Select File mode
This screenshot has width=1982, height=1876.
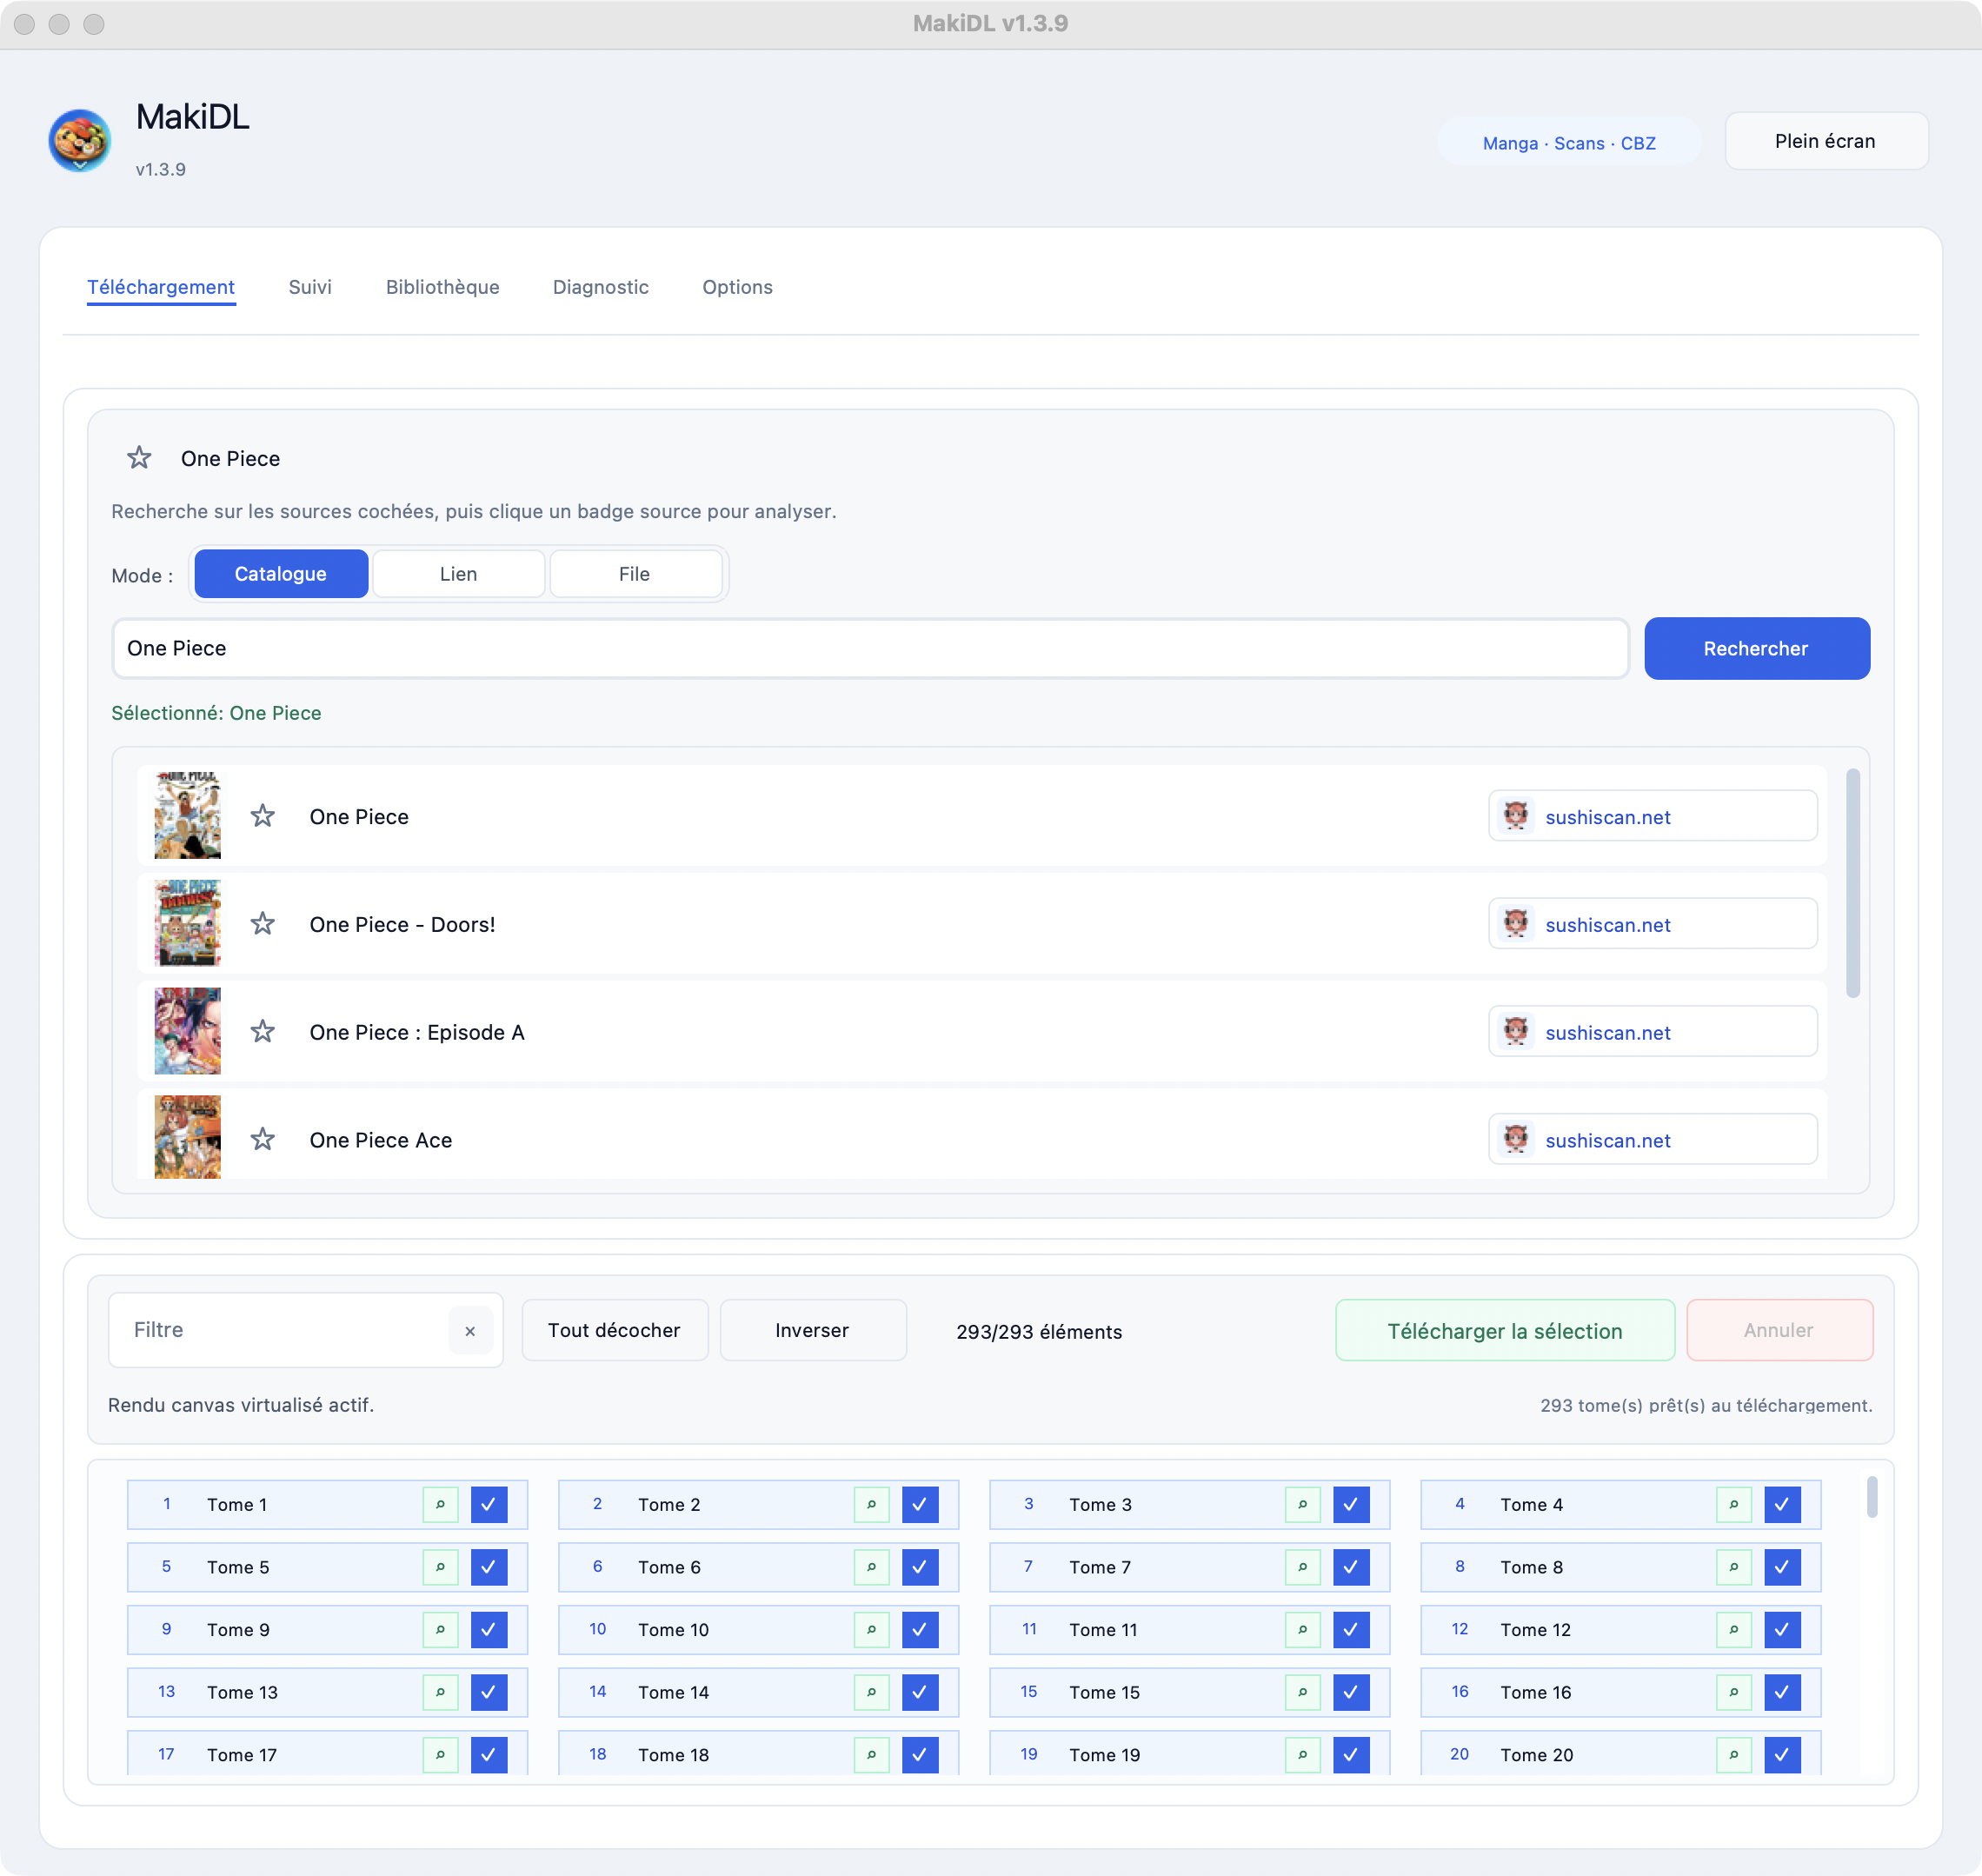[x=635, y=574]
